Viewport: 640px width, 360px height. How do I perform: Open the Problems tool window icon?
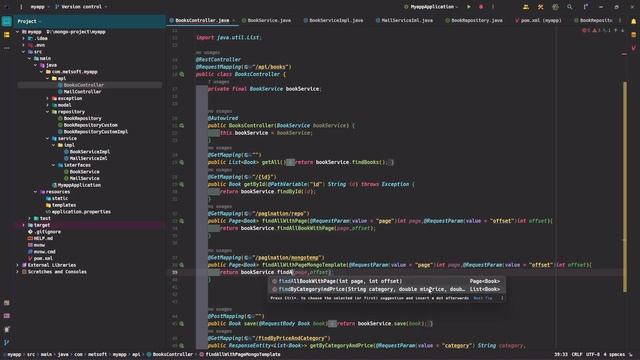(x=7, y=329)
